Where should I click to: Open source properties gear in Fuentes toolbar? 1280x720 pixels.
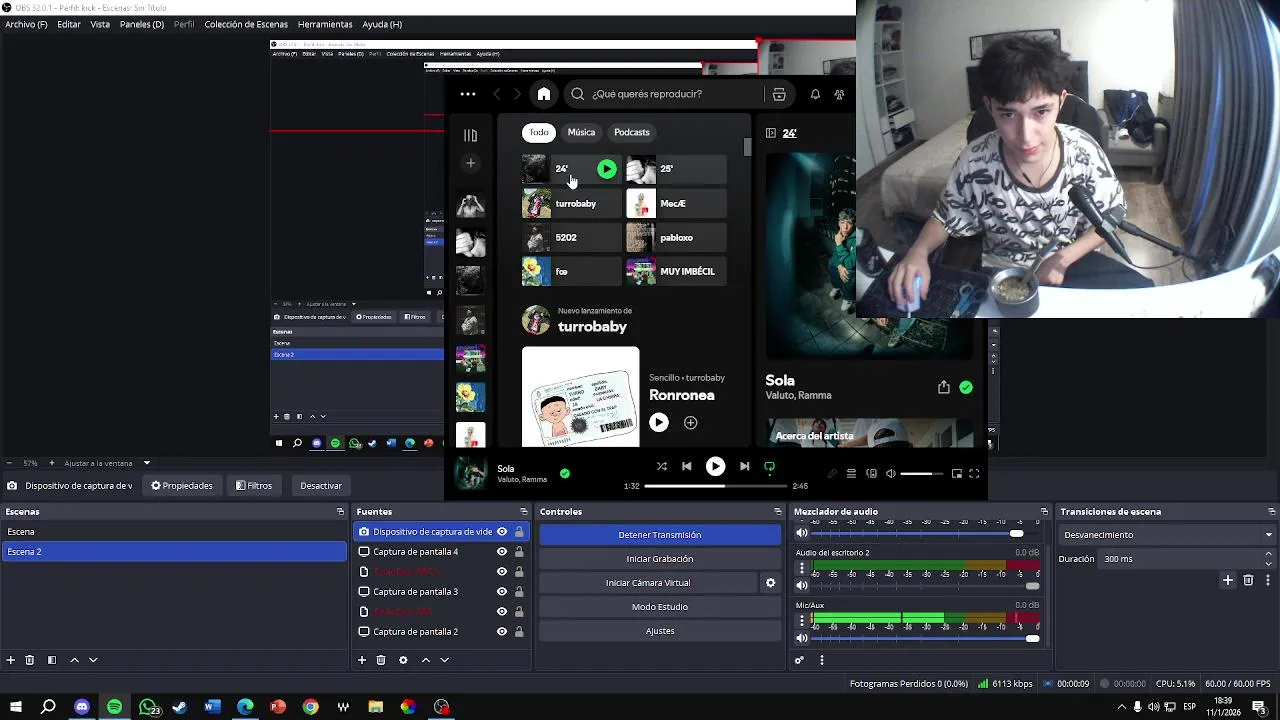tap(403, 660)
